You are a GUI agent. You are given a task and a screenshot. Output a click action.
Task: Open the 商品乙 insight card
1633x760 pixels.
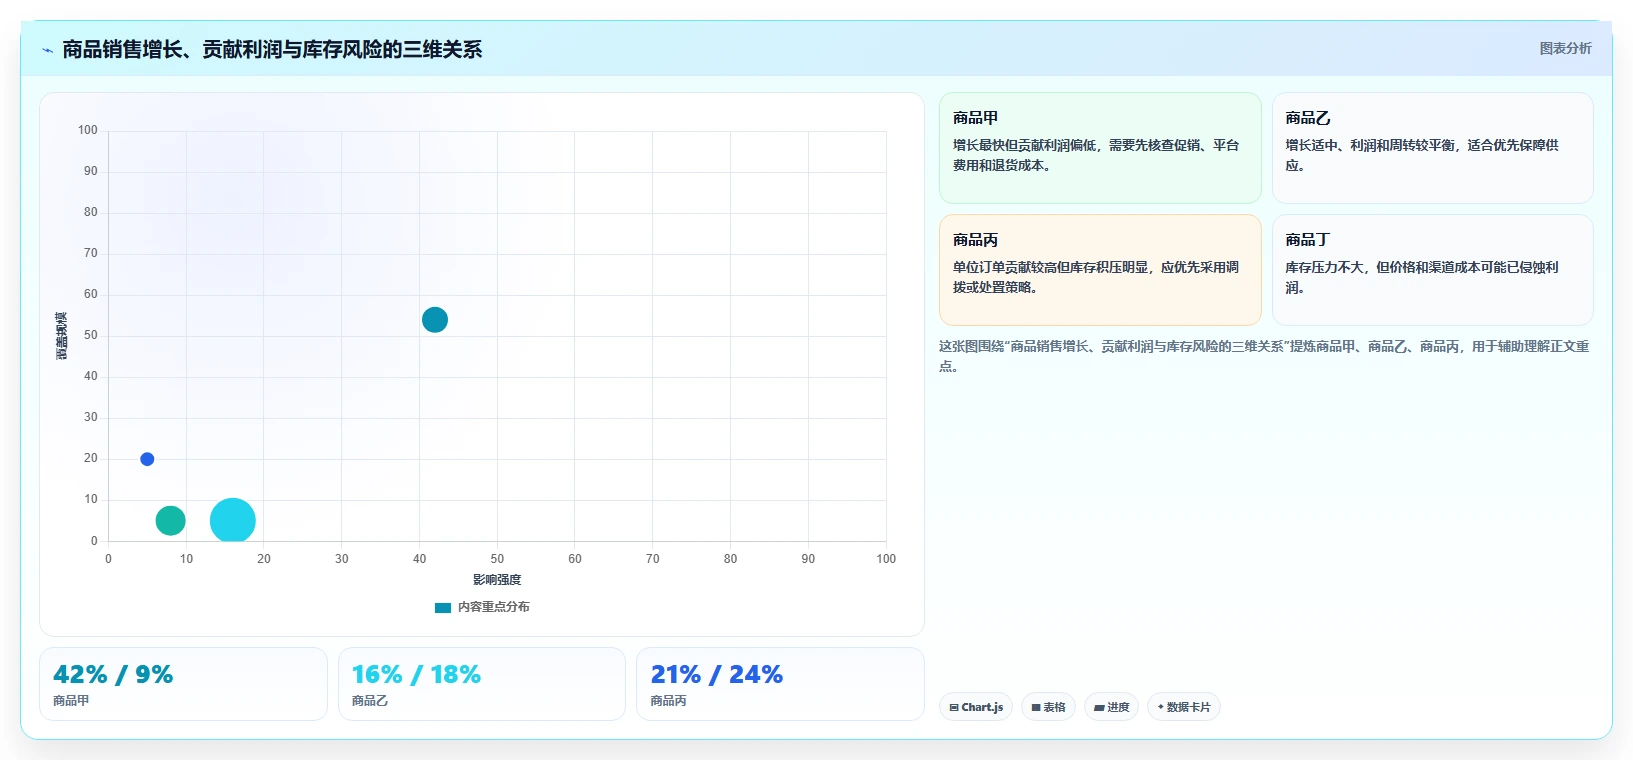pos(1432,148)
